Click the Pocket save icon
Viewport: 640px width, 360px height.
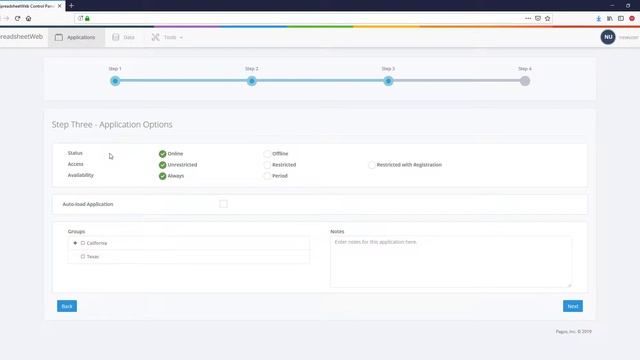(x=538, y=18)
